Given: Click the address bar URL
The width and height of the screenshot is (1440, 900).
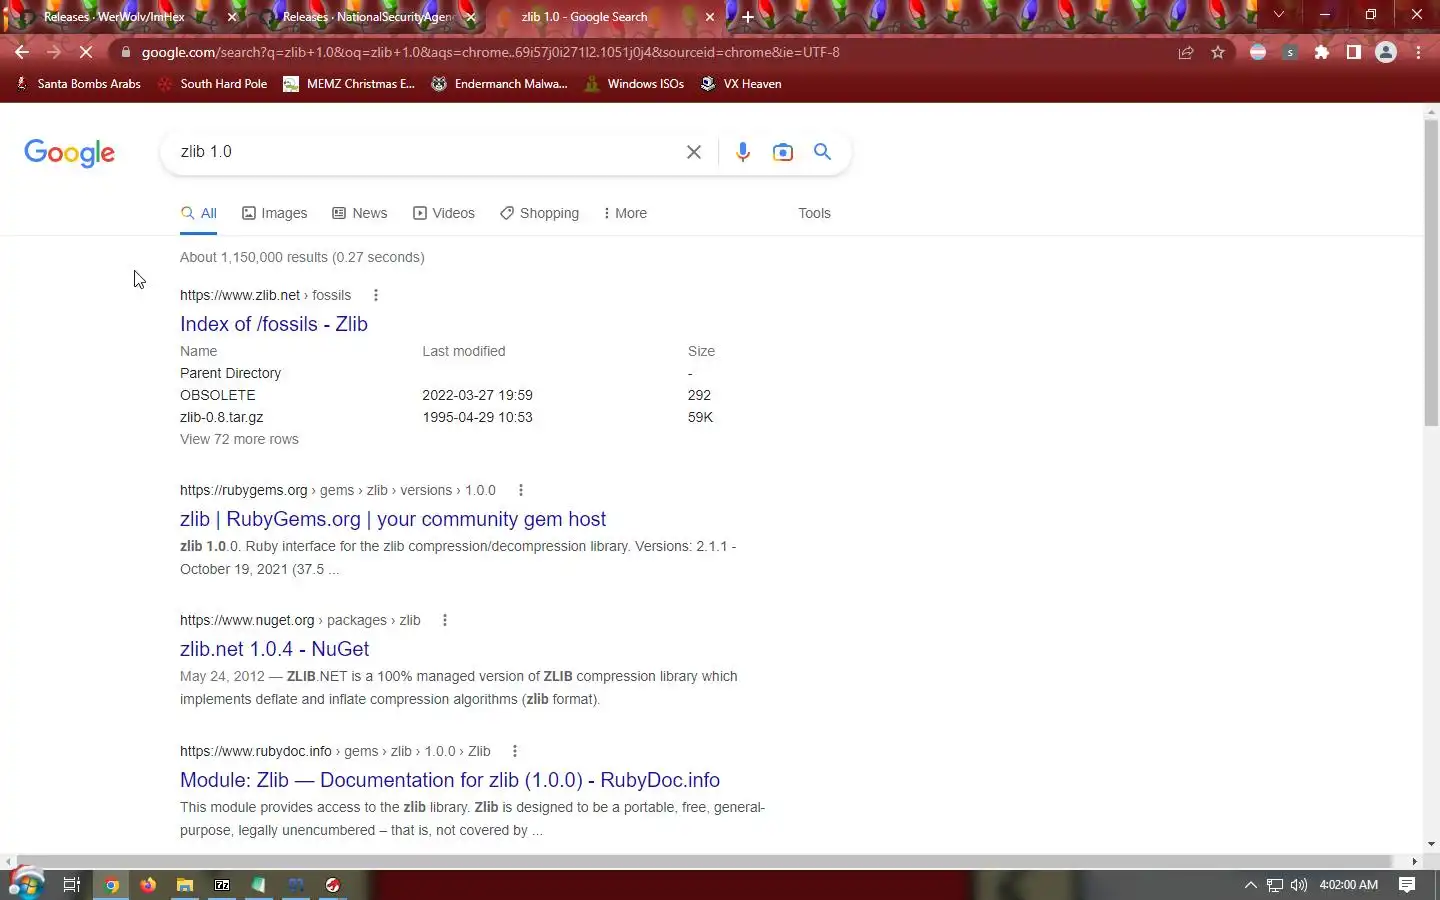Looking at the screenshot, I should pyautogui.click(x=490, y=52).
